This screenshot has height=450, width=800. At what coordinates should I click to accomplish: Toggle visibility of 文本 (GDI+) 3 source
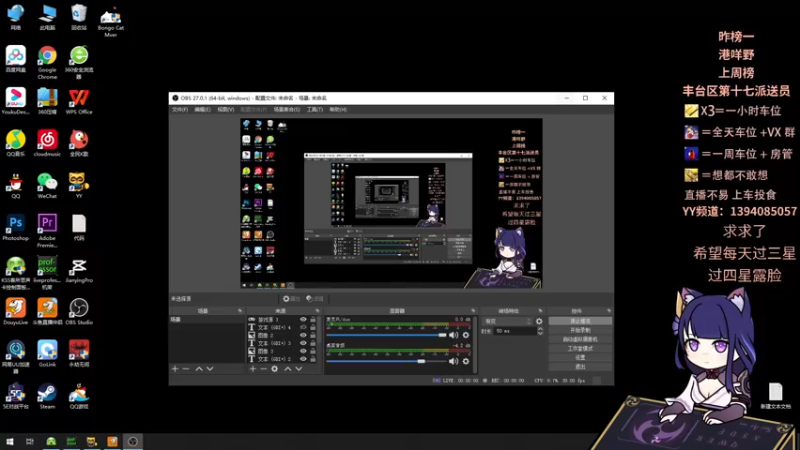coord(303,343)
